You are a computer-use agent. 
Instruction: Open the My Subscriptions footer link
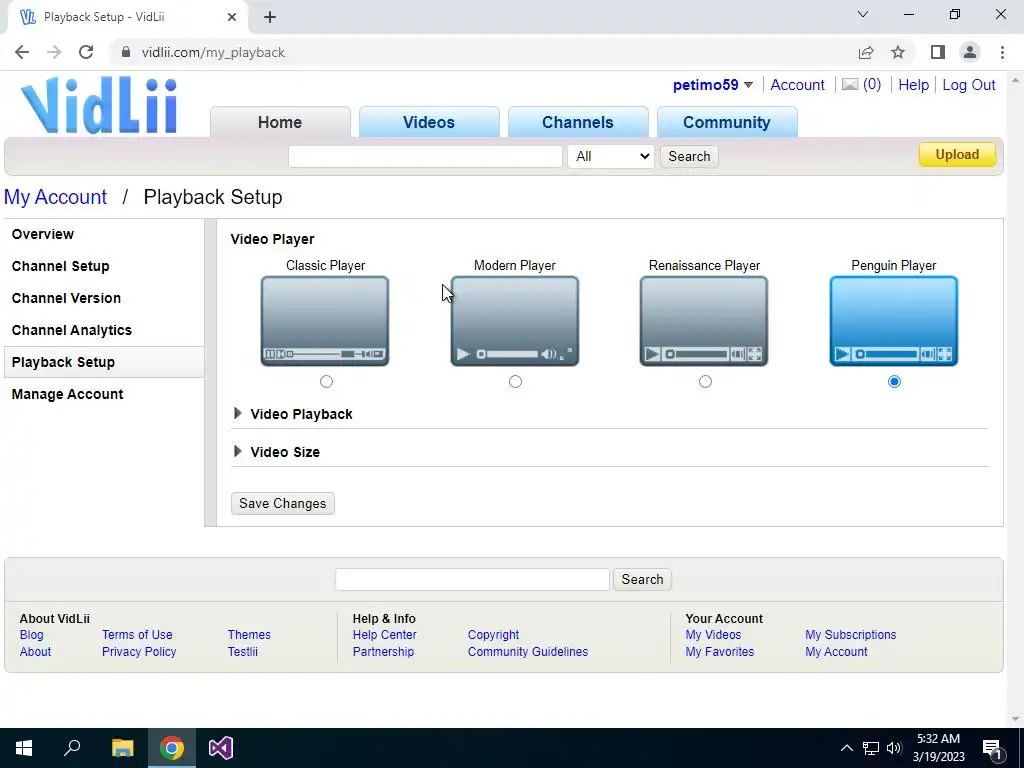tap(850, 635)
